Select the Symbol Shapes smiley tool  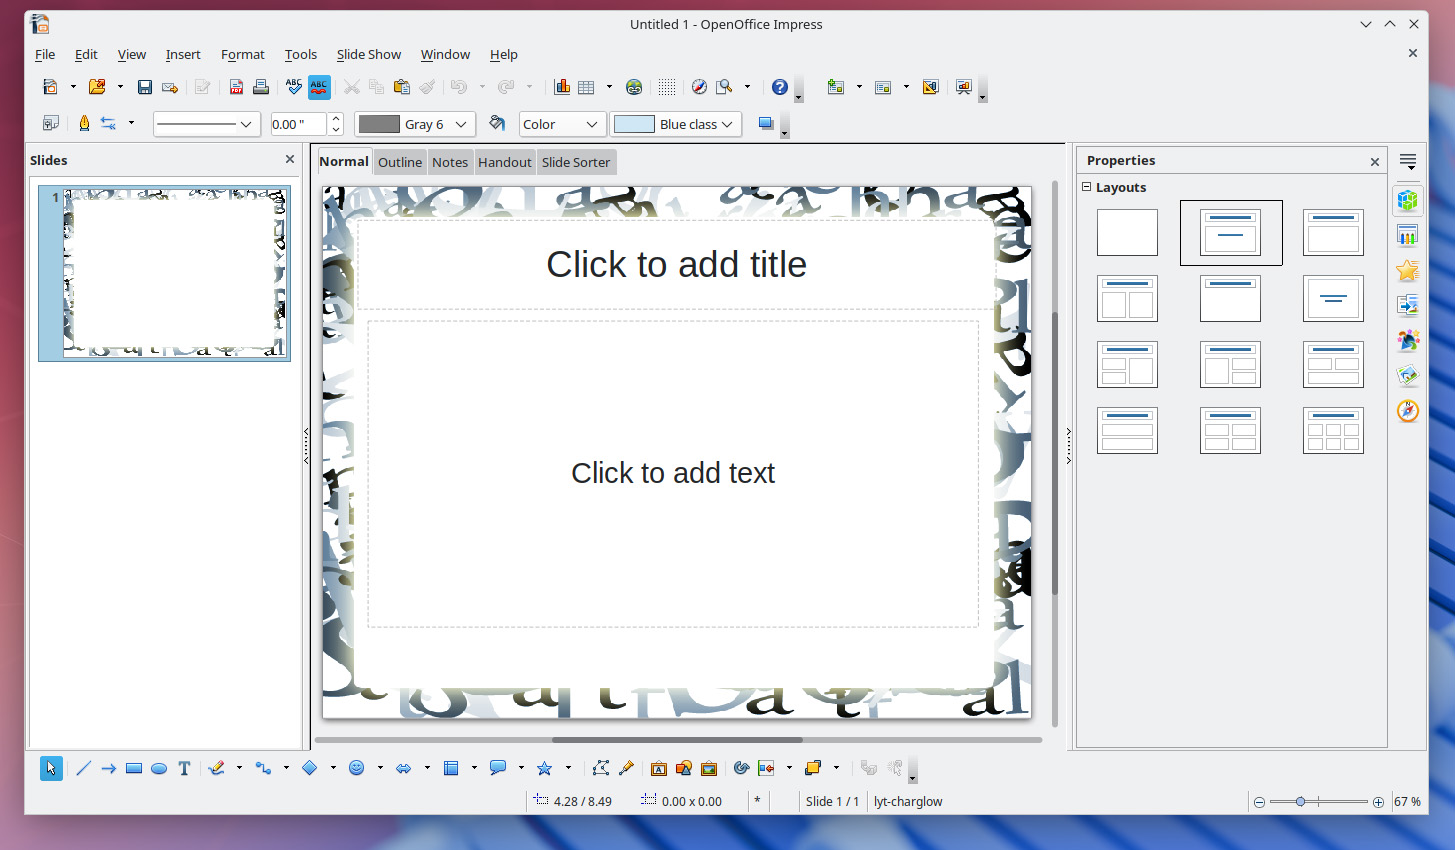pos(356,768)
